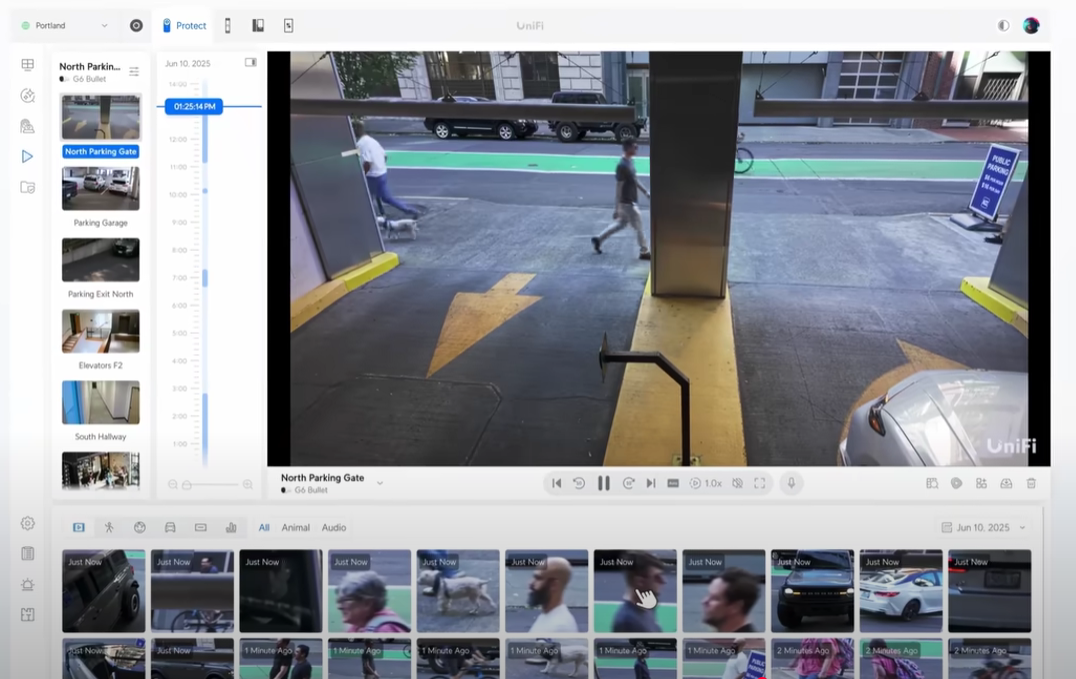This screenshot has width=1076, height=679.
Task: Click the download export icon above the timeline
Action: (1005, 483)
